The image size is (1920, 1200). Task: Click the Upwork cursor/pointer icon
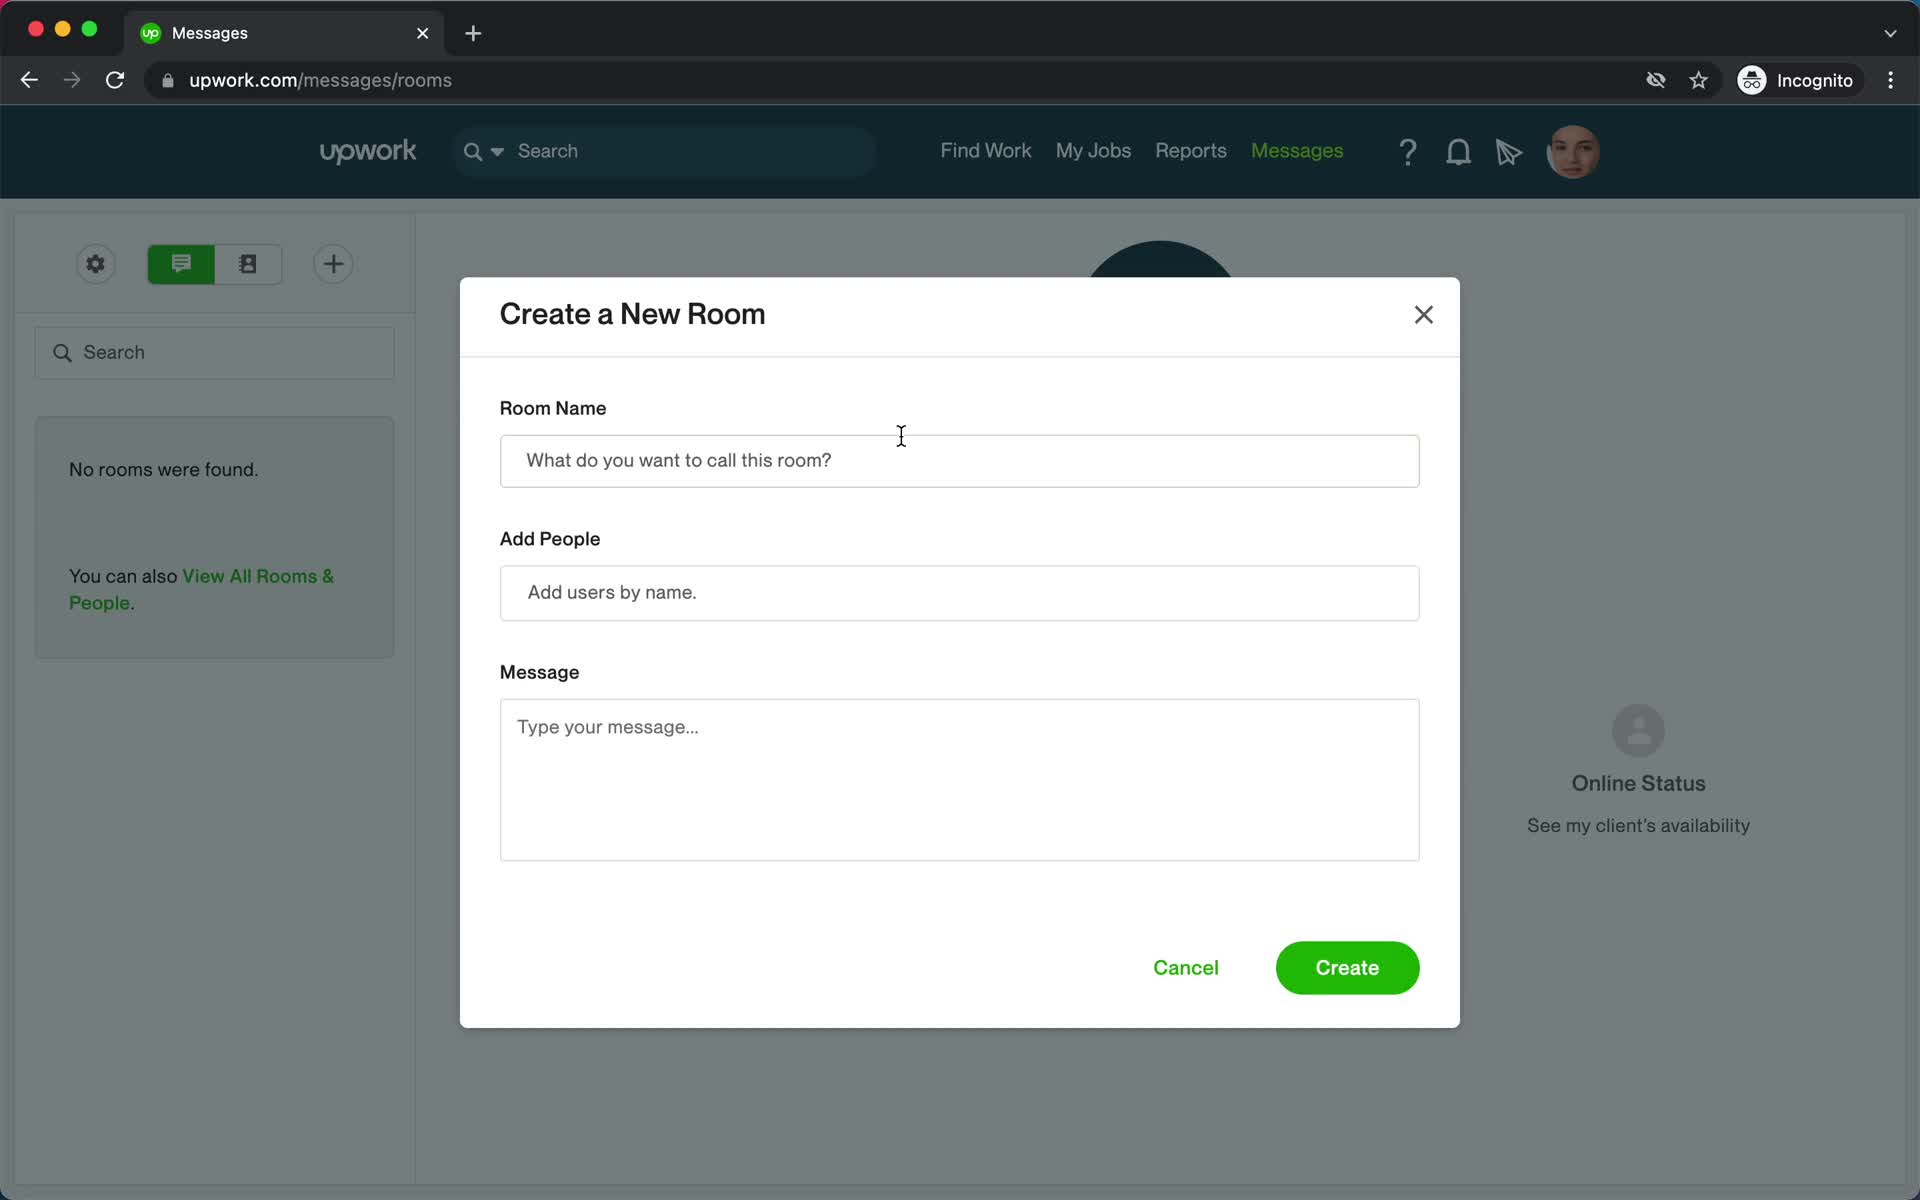click(1508, 151)
